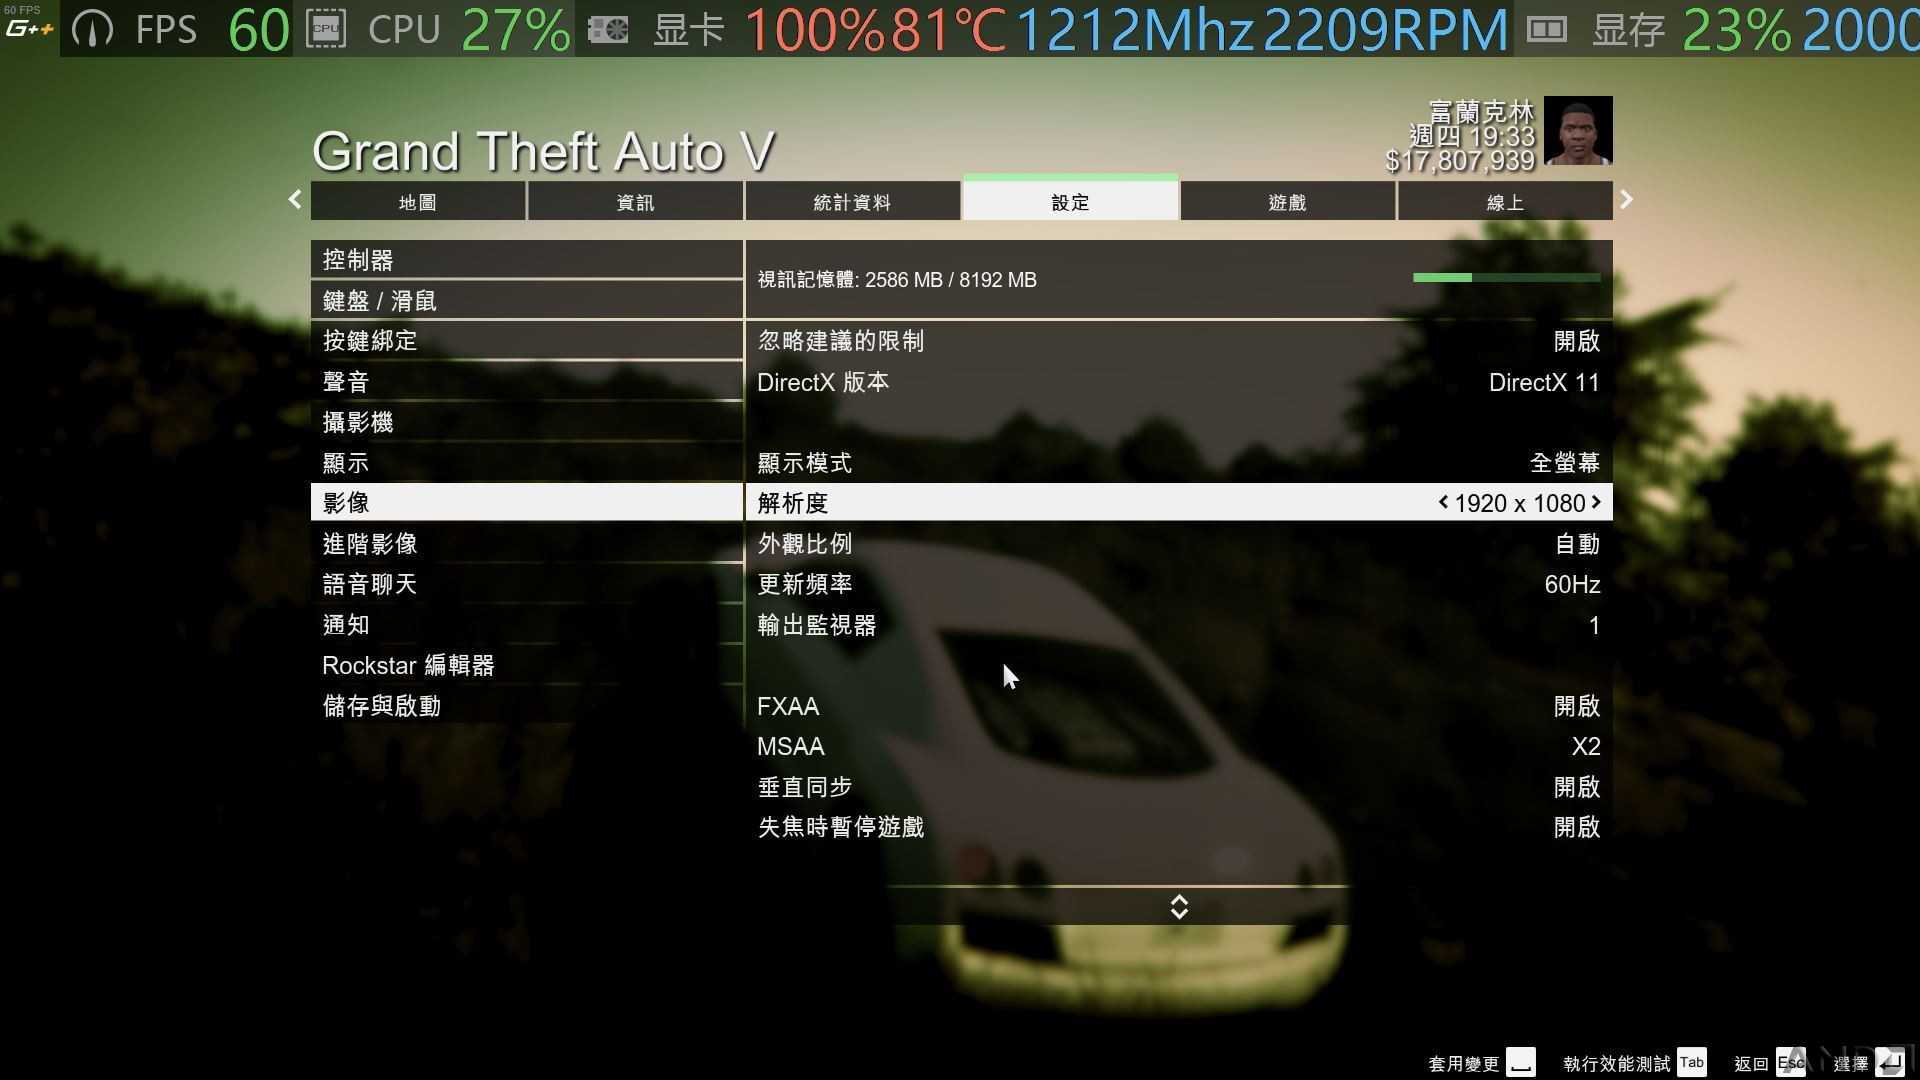Image resolution: width=1920 pixels, height=1080 pixels.
Task: Click the $17,807,939 money display
Action: [x=1460, y=161]
